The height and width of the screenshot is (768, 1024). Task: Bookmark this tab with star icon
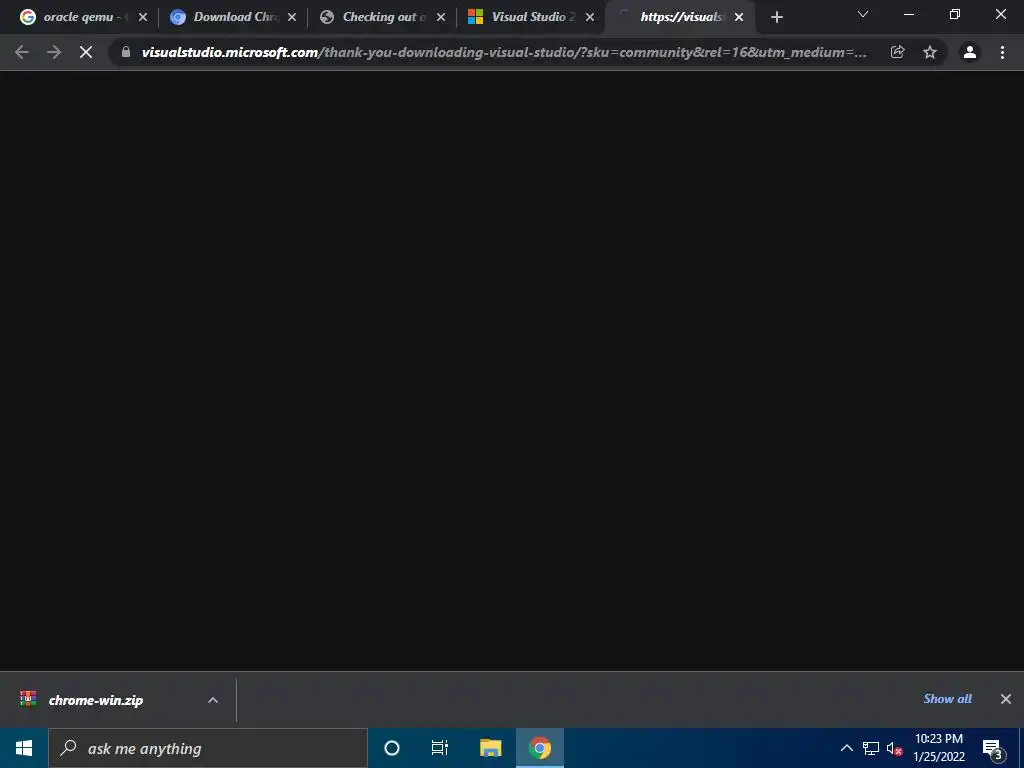[930, 52]
